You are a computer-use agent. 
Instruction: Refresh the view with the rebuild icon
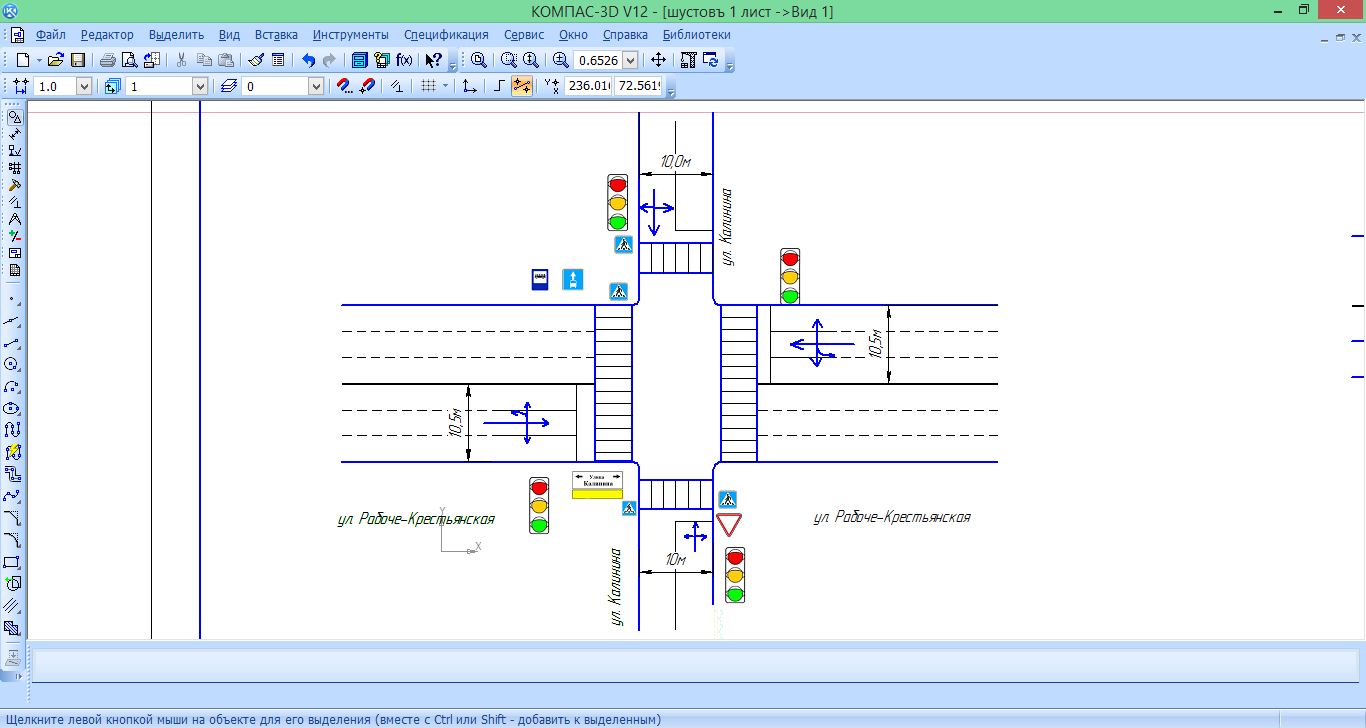[x=711, y=60]
